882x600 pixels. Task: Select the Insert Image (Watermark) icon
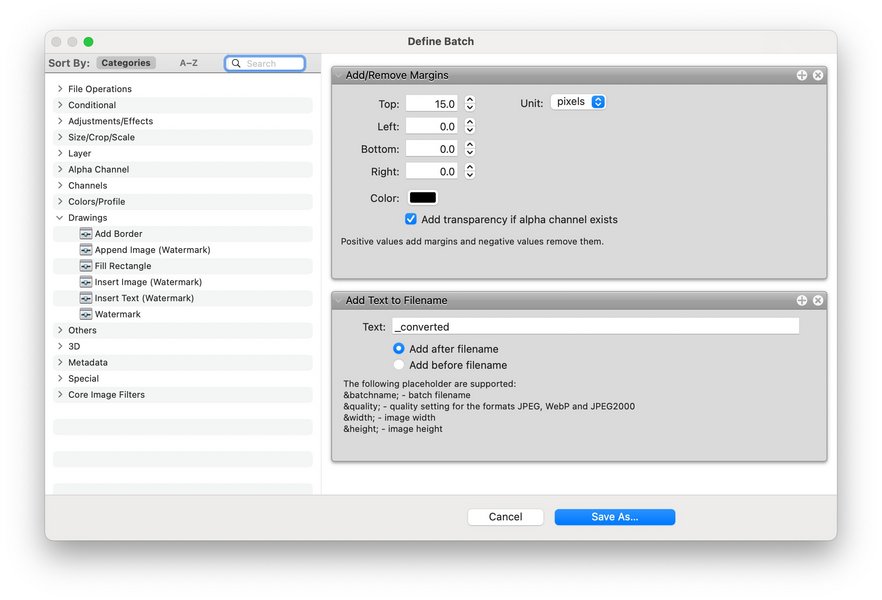pyautogui.click(x=87, y=281)
